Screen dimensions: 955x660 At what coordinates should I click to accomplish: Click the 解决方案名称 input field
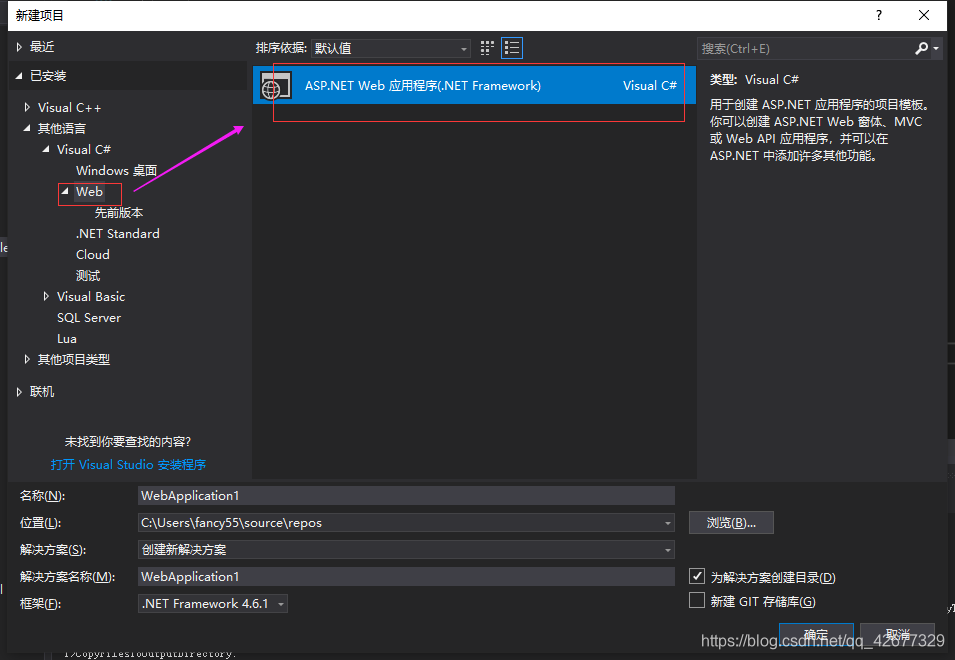(406, 577)
